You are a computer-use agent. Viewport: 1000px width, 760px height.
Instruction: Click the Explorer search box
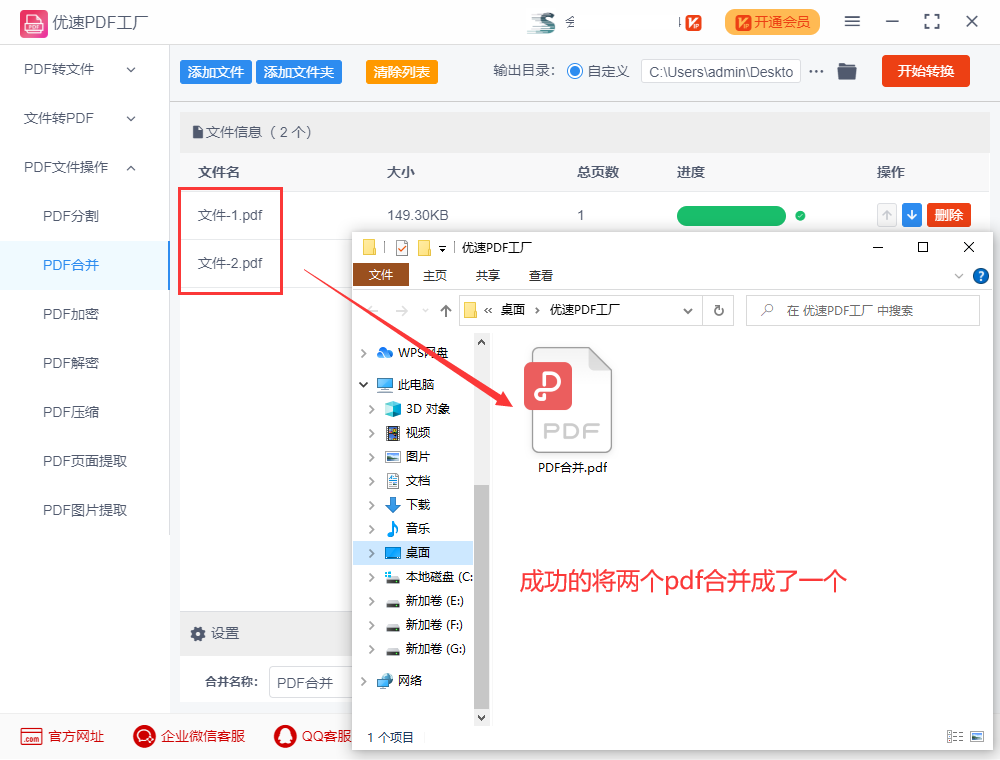[863, 311]
